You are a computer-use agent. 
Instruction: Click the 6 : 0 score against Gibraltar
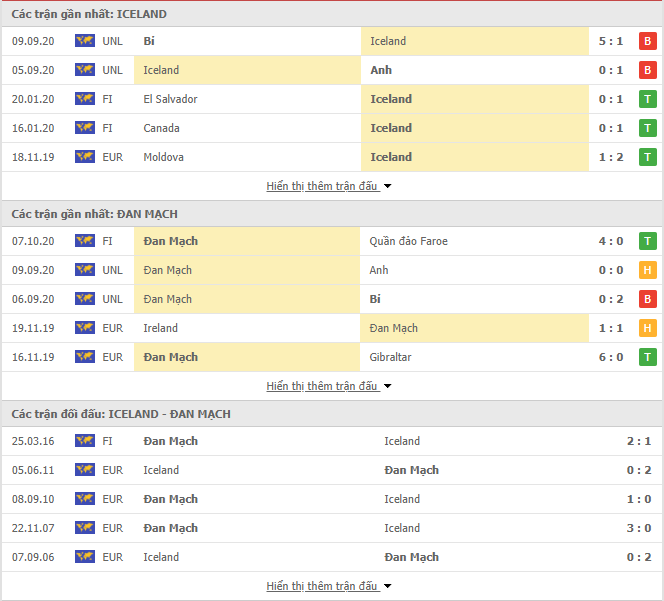(611, 357)
